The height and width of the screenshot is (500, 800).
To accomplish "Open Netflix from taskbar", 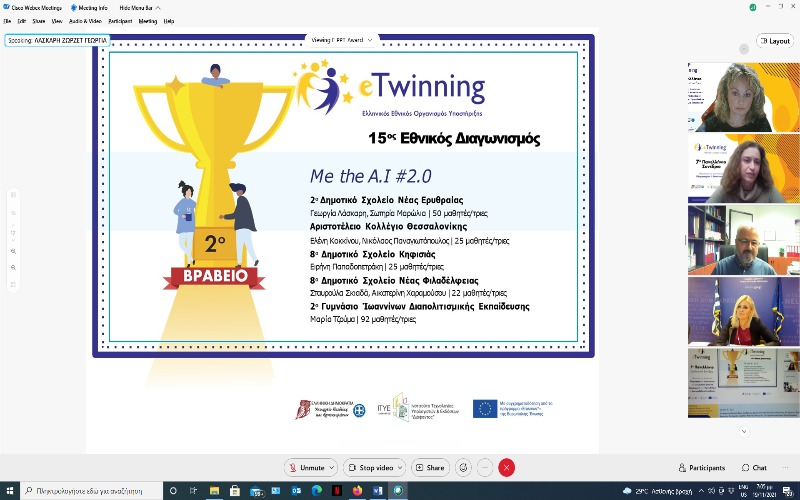I will coord(337,491).
